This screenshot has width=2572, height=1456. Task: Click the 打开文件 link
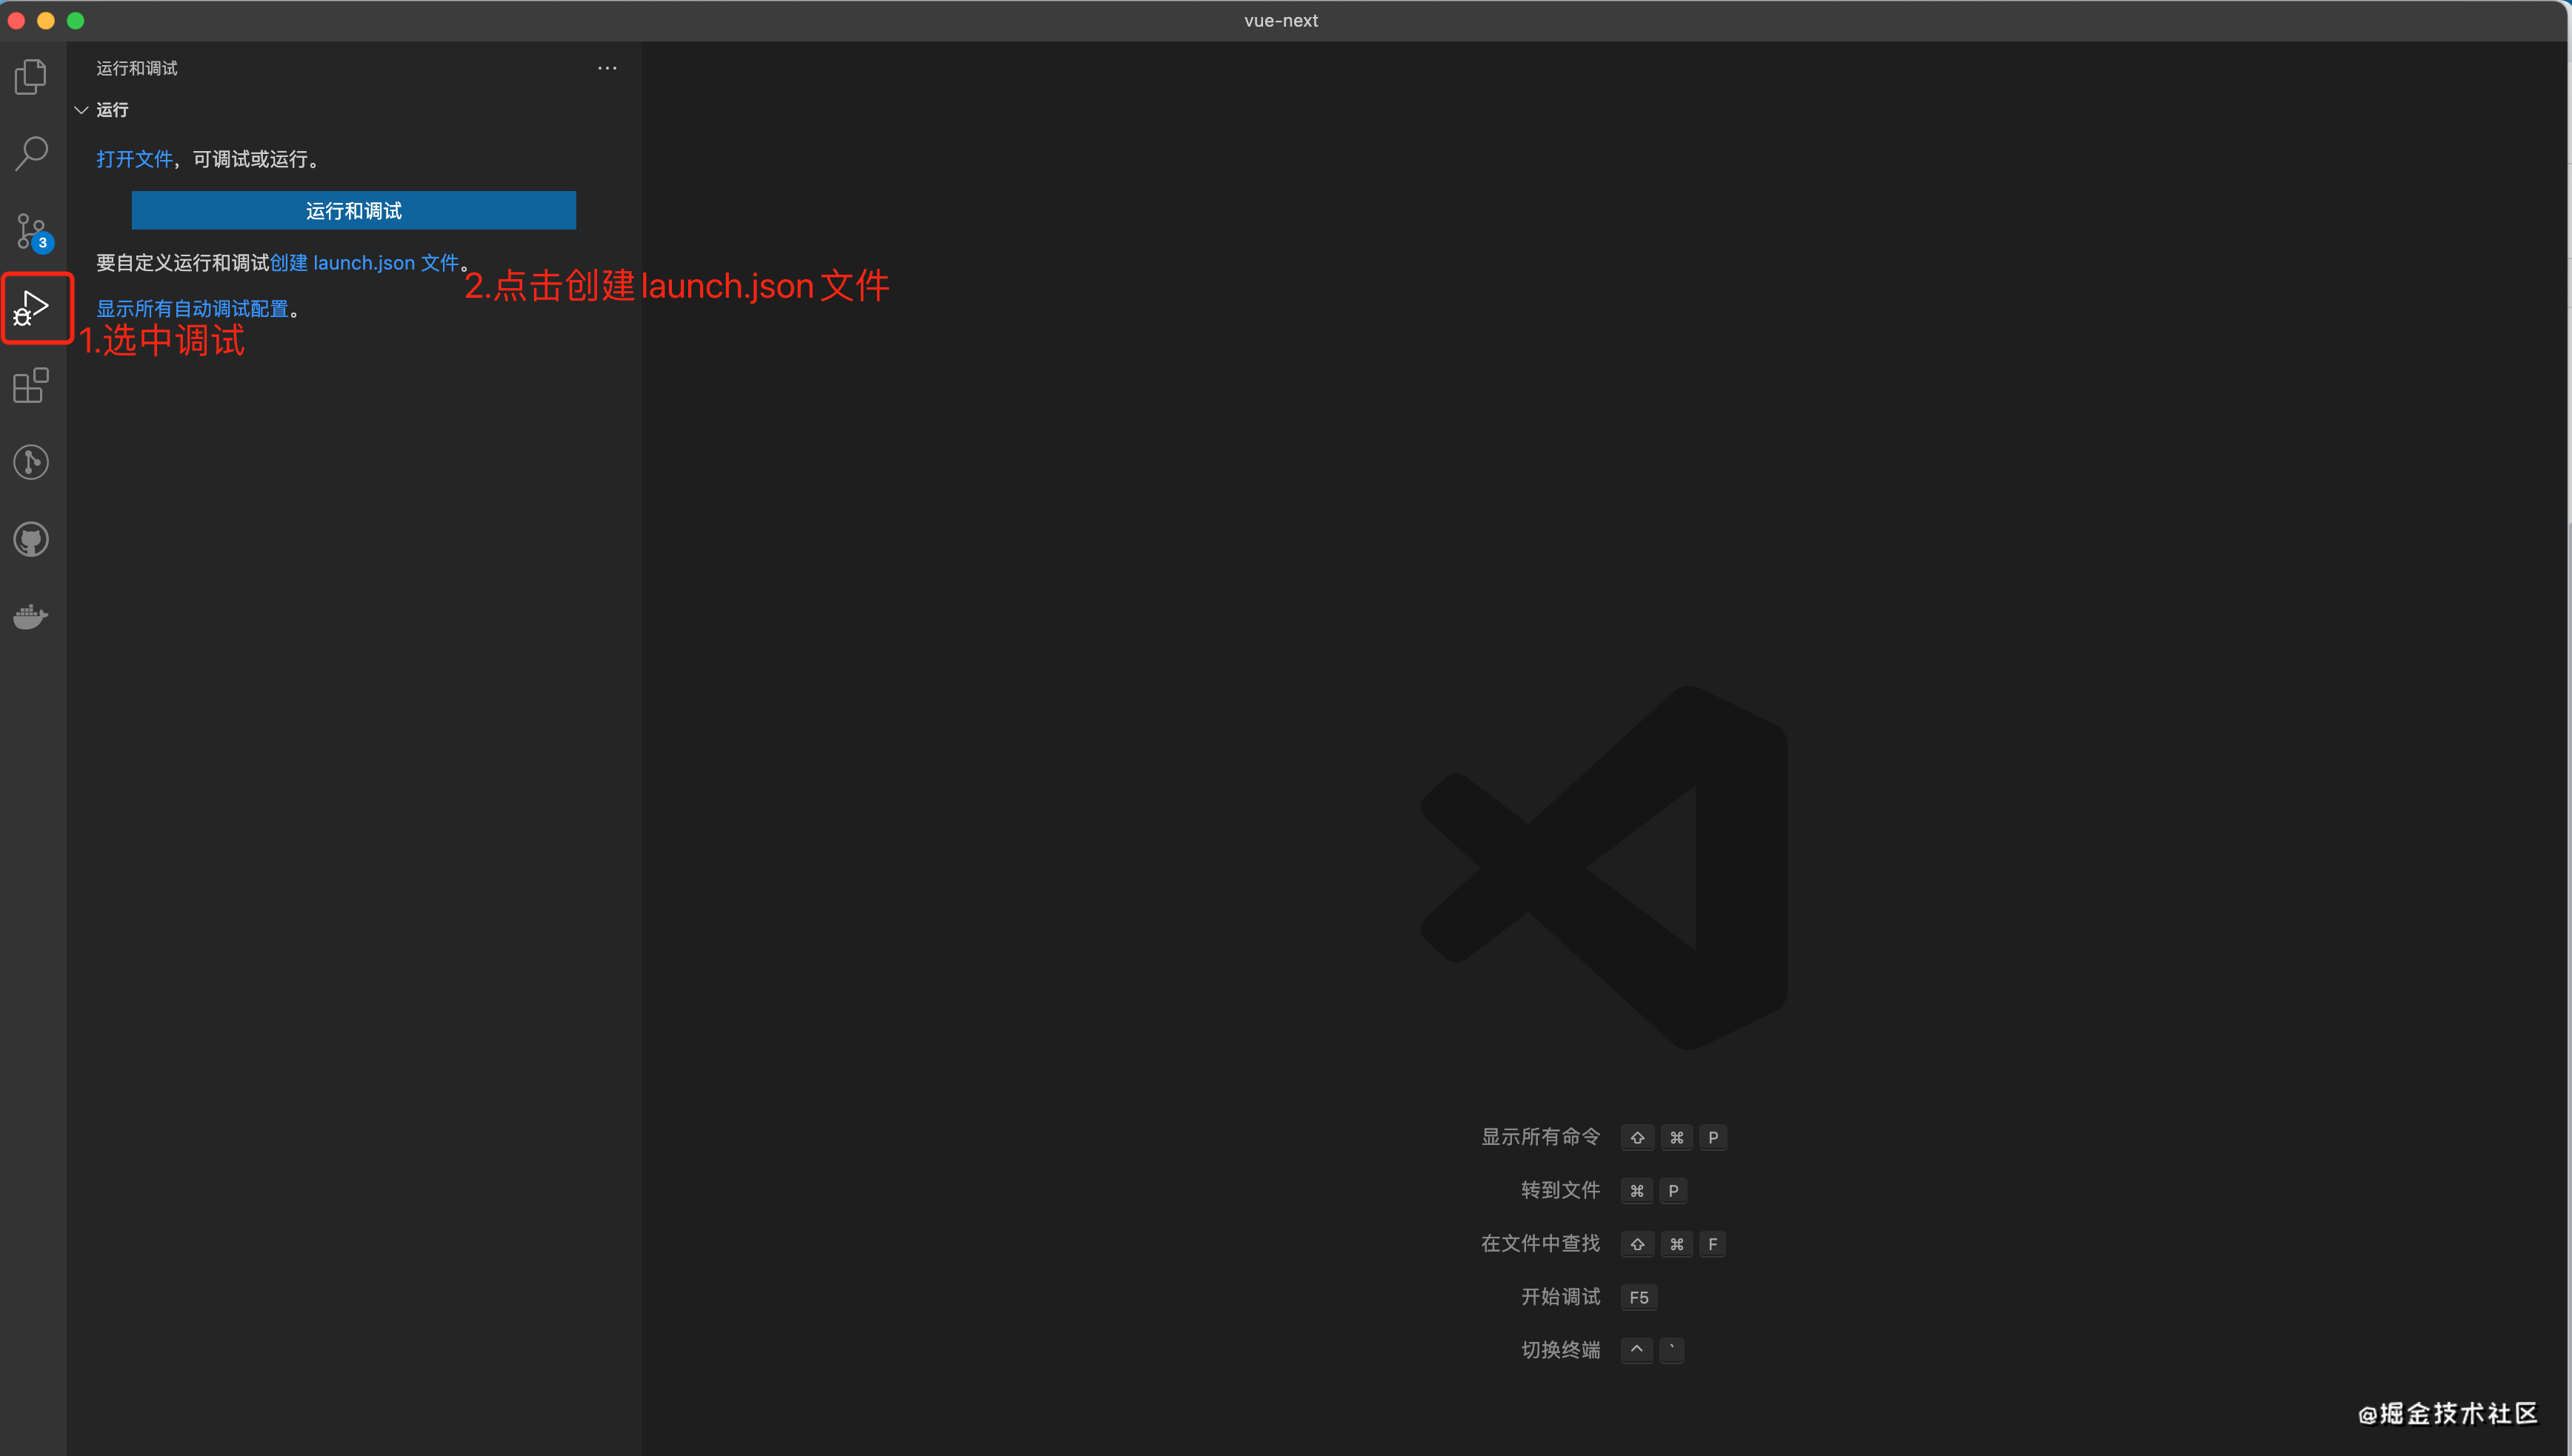134,159
